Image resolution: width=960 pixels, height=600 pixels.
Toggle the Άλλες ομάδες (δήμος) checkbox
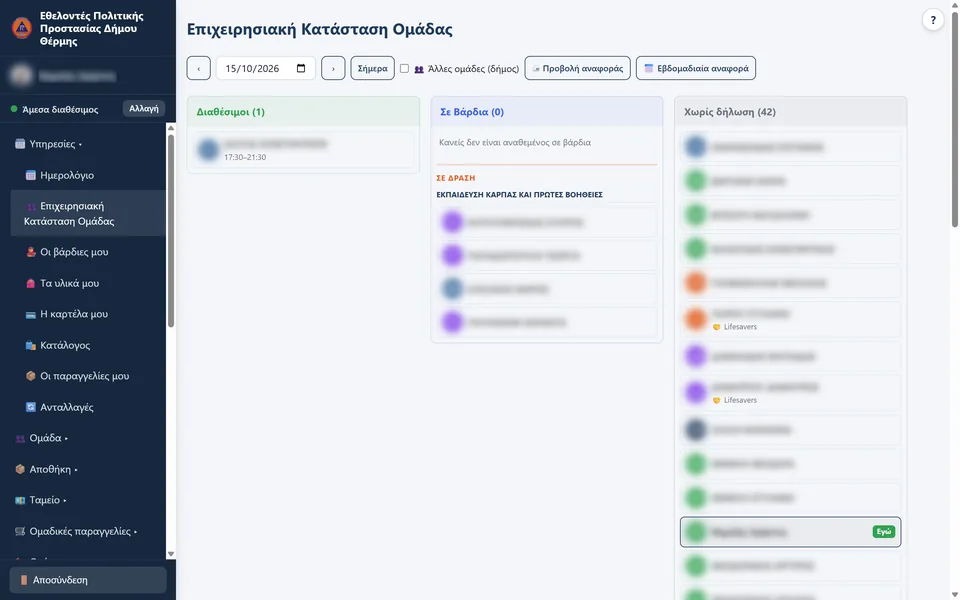tap(404, 69)
